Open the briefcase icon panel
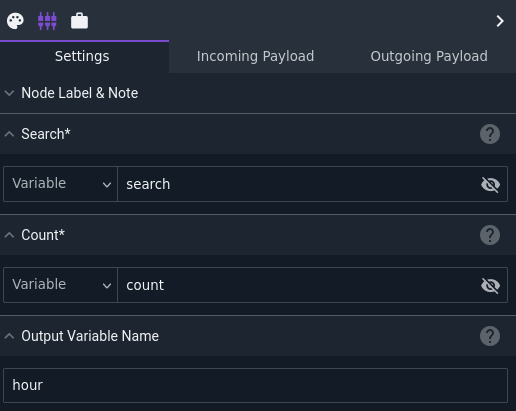The width and height of the screenshot is (516, 411). point(79,21)
